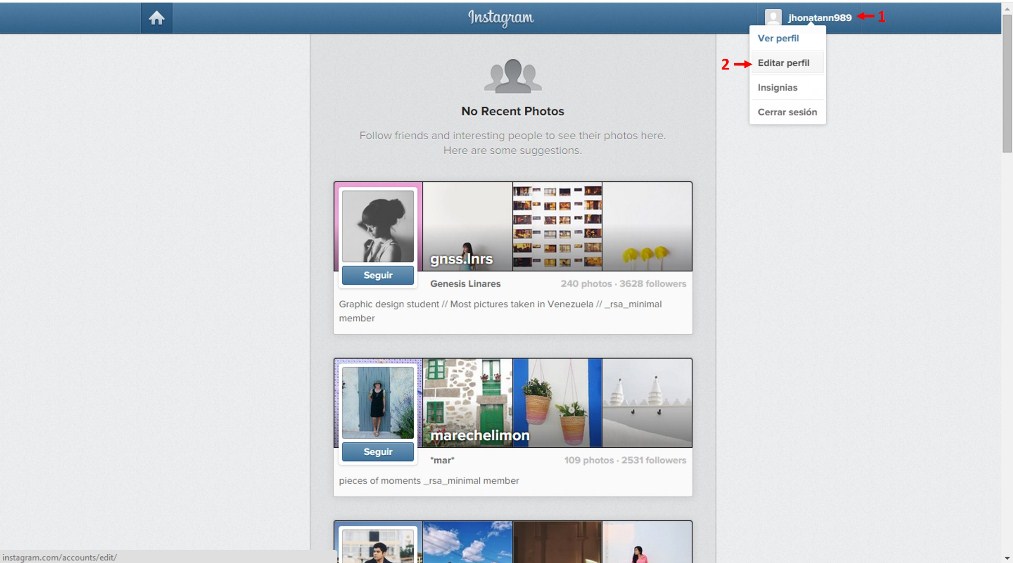Click '240 photos · 3628 followers' text
This screenshot has height=563, width=1013.
coord(623,284)
